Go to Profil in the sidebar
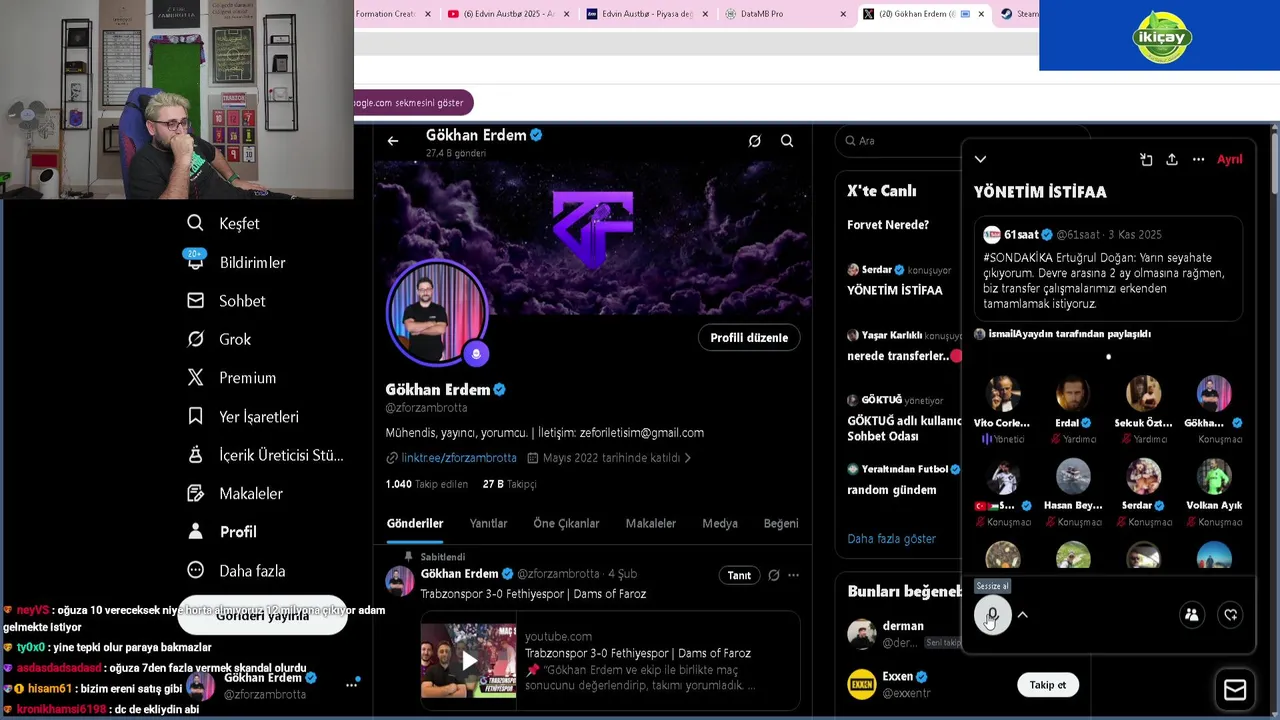 [x=222, y=532]
